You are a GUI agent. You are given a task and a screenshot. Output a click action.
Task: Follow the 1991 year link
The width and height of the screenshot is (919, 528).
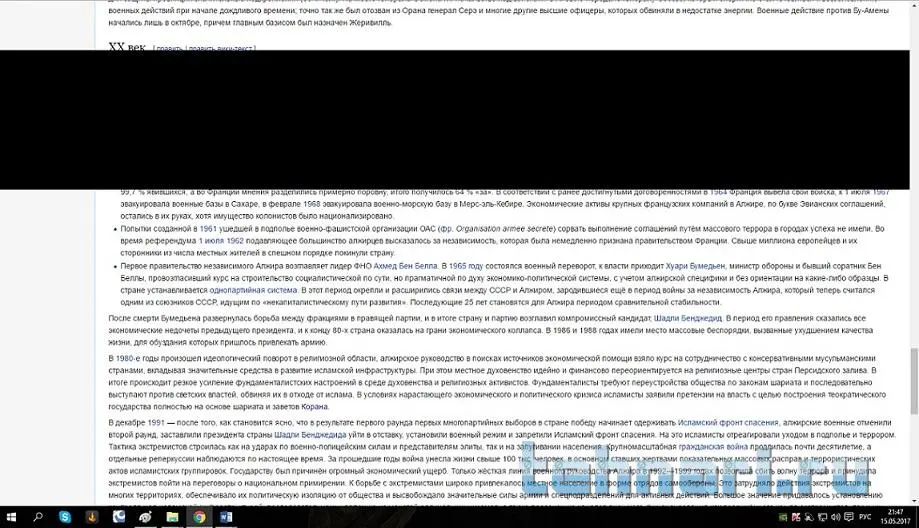click(156, 423)
